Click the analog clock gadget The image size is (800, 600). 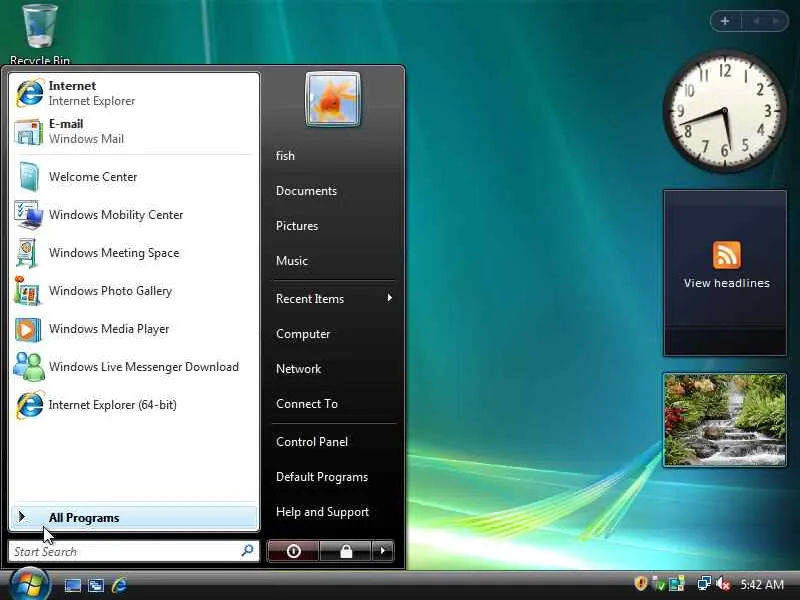pyautogui.click(x=724, y=111)
